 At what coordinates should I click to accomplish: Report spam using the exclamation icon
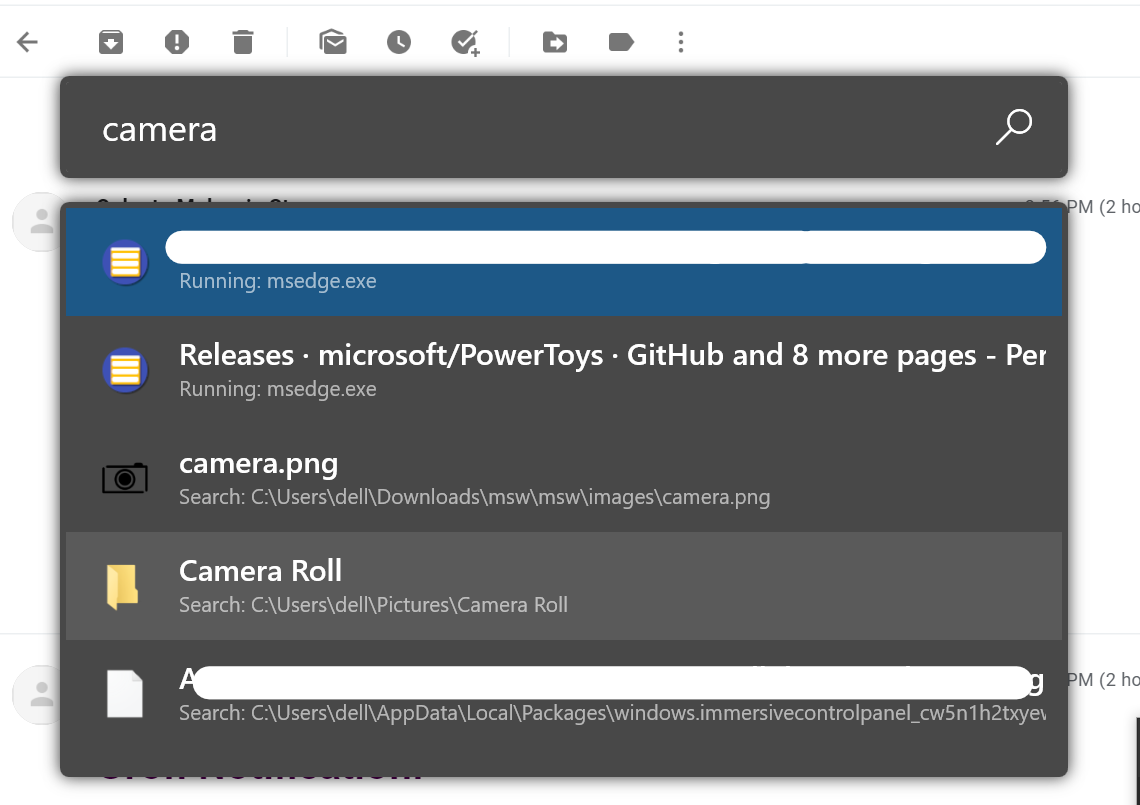point(177,42)
